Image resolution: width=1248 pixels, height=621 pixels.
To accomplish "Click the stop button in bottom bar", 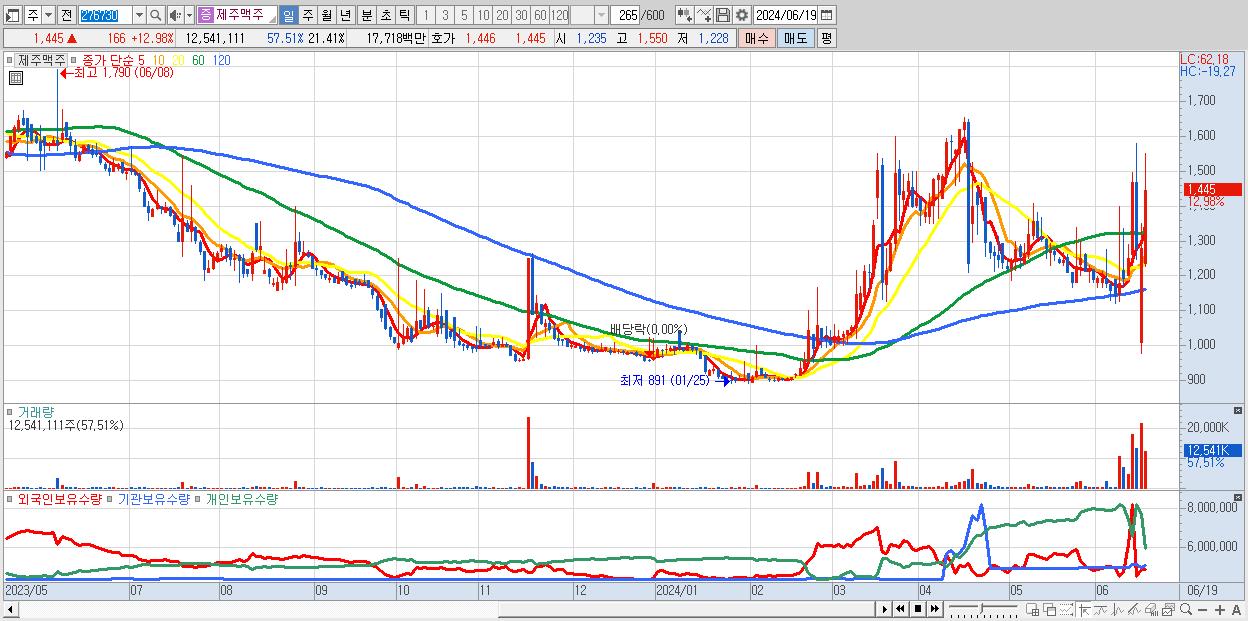I will 917,609.
